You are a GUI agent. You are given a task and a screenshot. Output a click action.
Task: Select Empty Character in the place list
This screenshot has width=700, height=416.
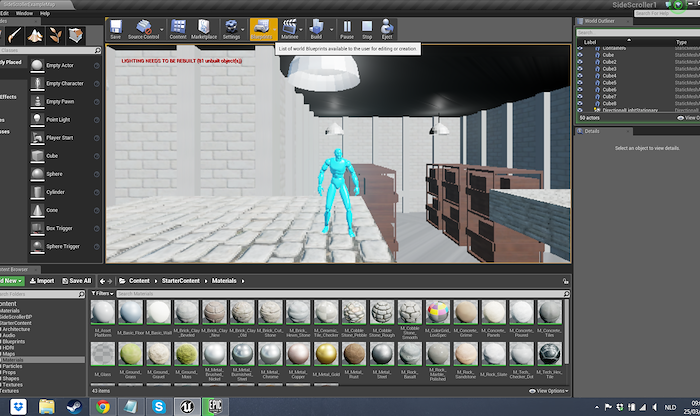tap(65, 83)
